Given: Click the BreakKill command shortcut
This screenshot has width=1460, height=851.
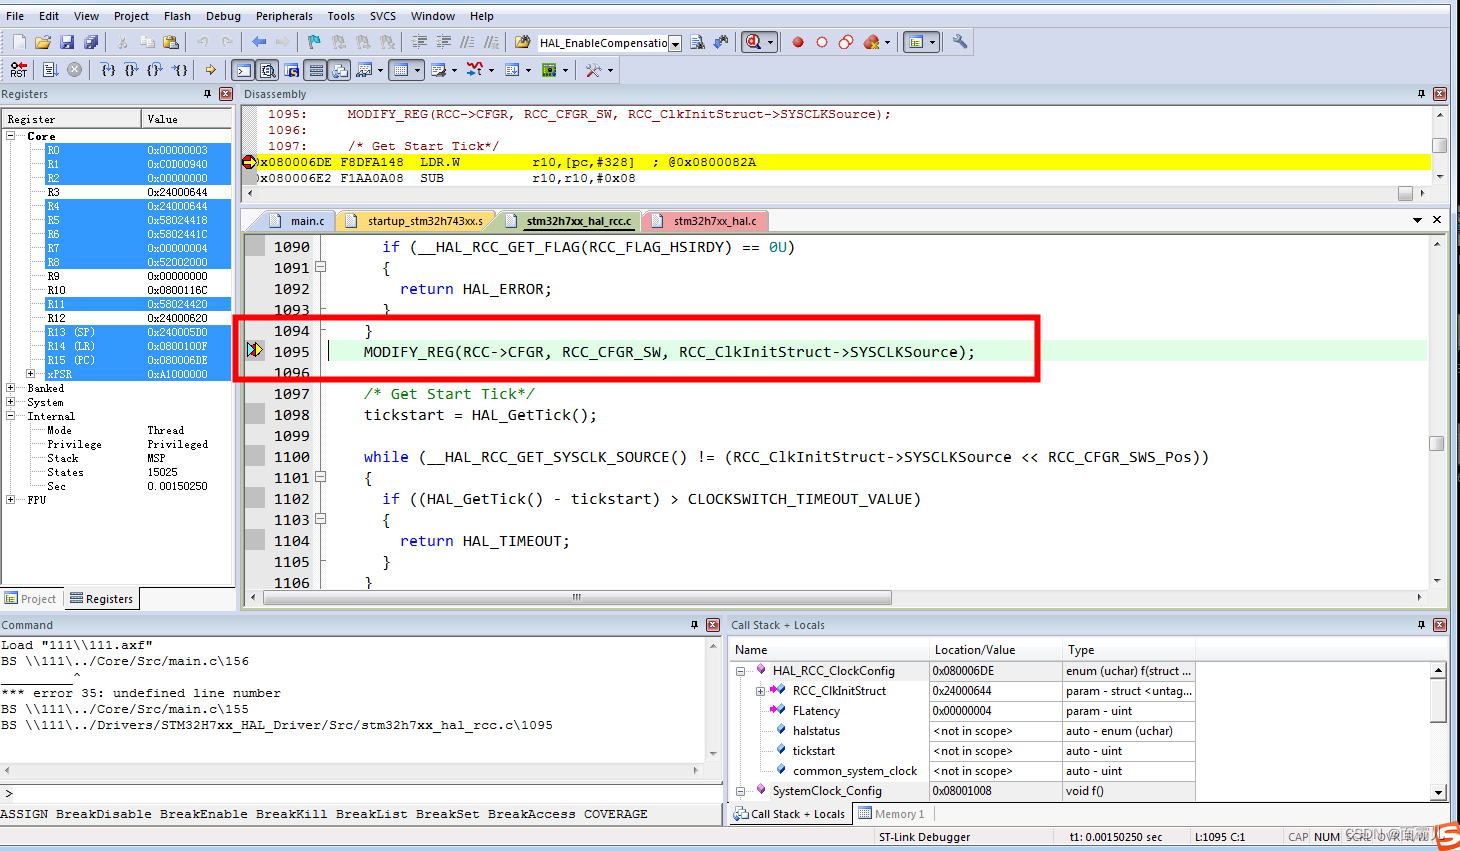Looking at the screenshot, I should [291, 813].
